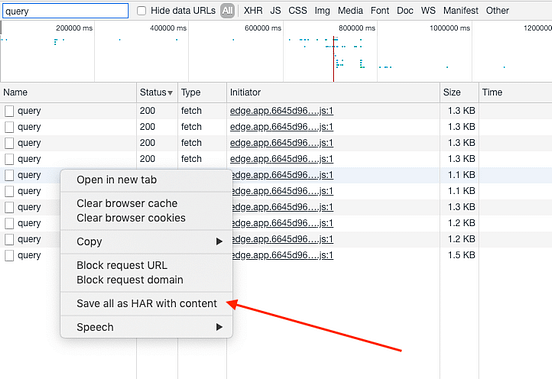Click the fetch type in second row
This screenshot has height=379, width=552.
coord(192,127)
